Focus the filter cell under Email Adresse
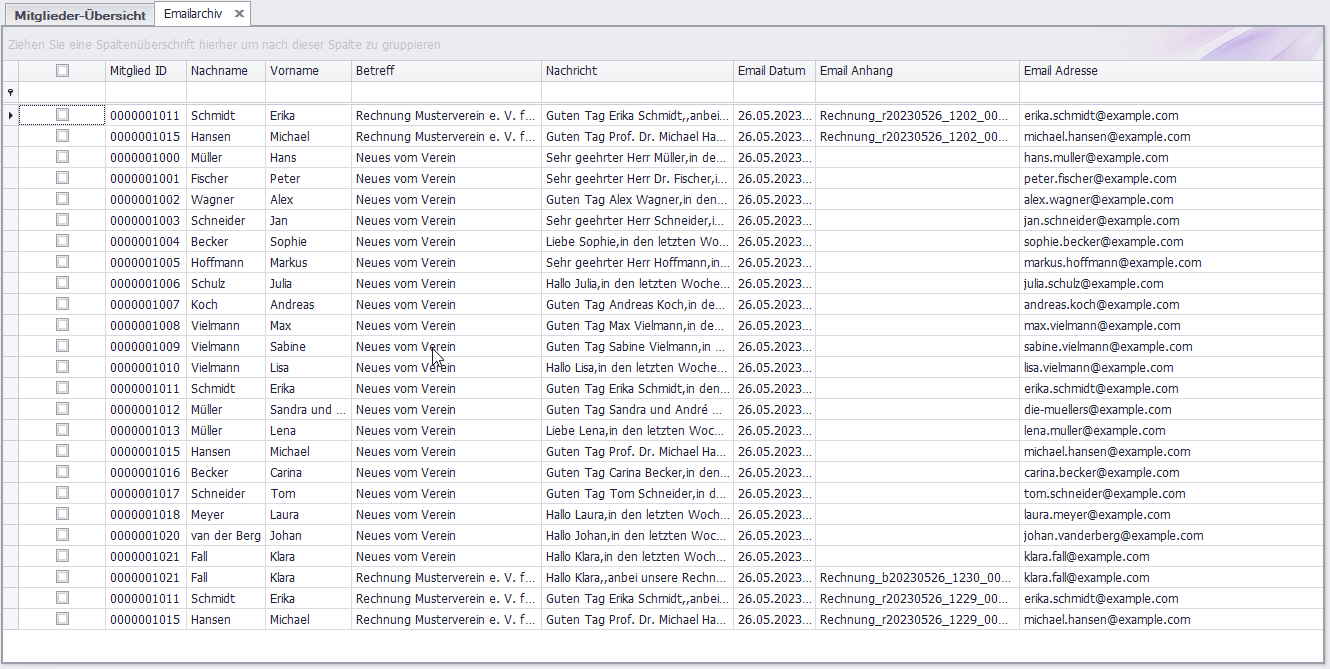Screen dimensions: 1330x669 pos(1170,92)
